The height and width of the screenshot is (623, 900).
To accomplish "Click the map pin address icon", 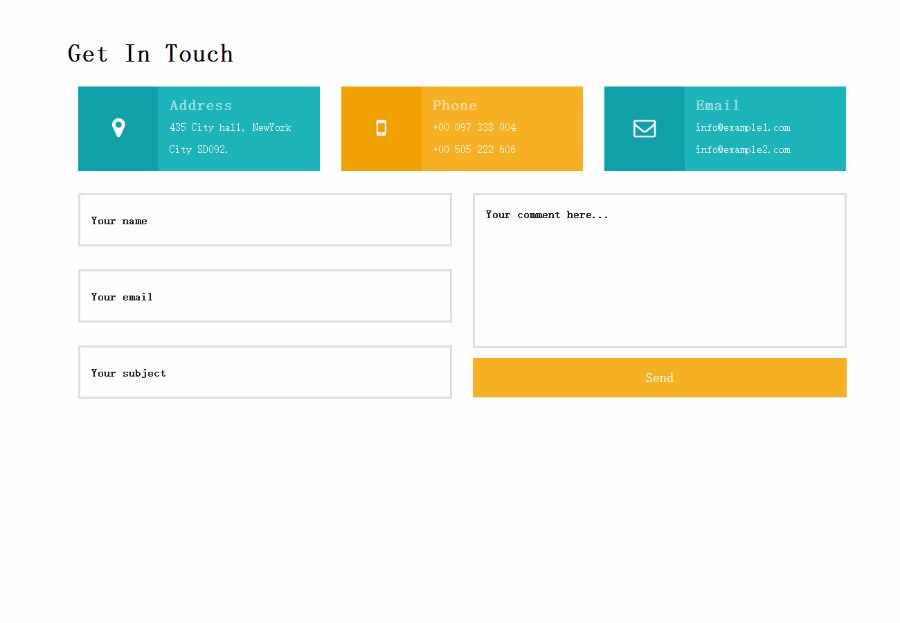I will (118, 128).
